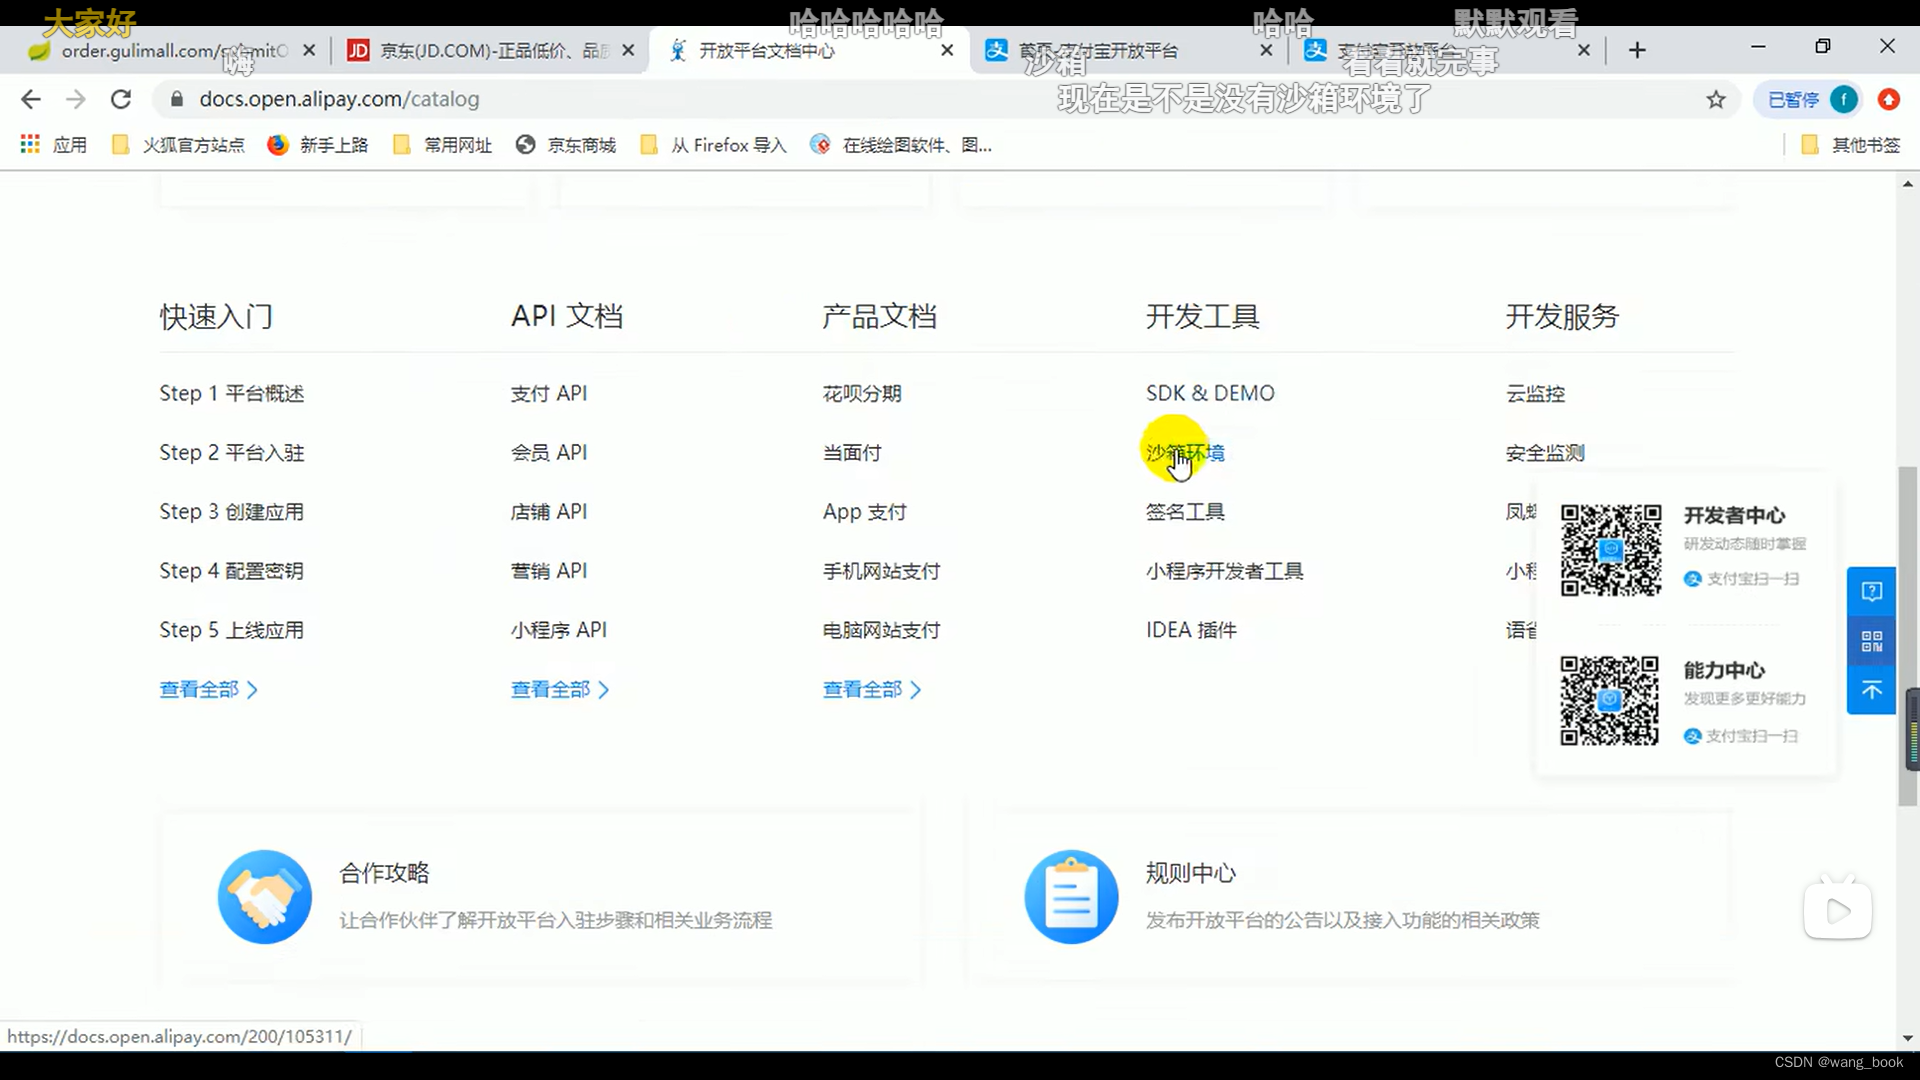The height and width of the screenshot is (1080, 1920).
Task: Click the scrollbar down arrow
Action: click(1907, 1039)
